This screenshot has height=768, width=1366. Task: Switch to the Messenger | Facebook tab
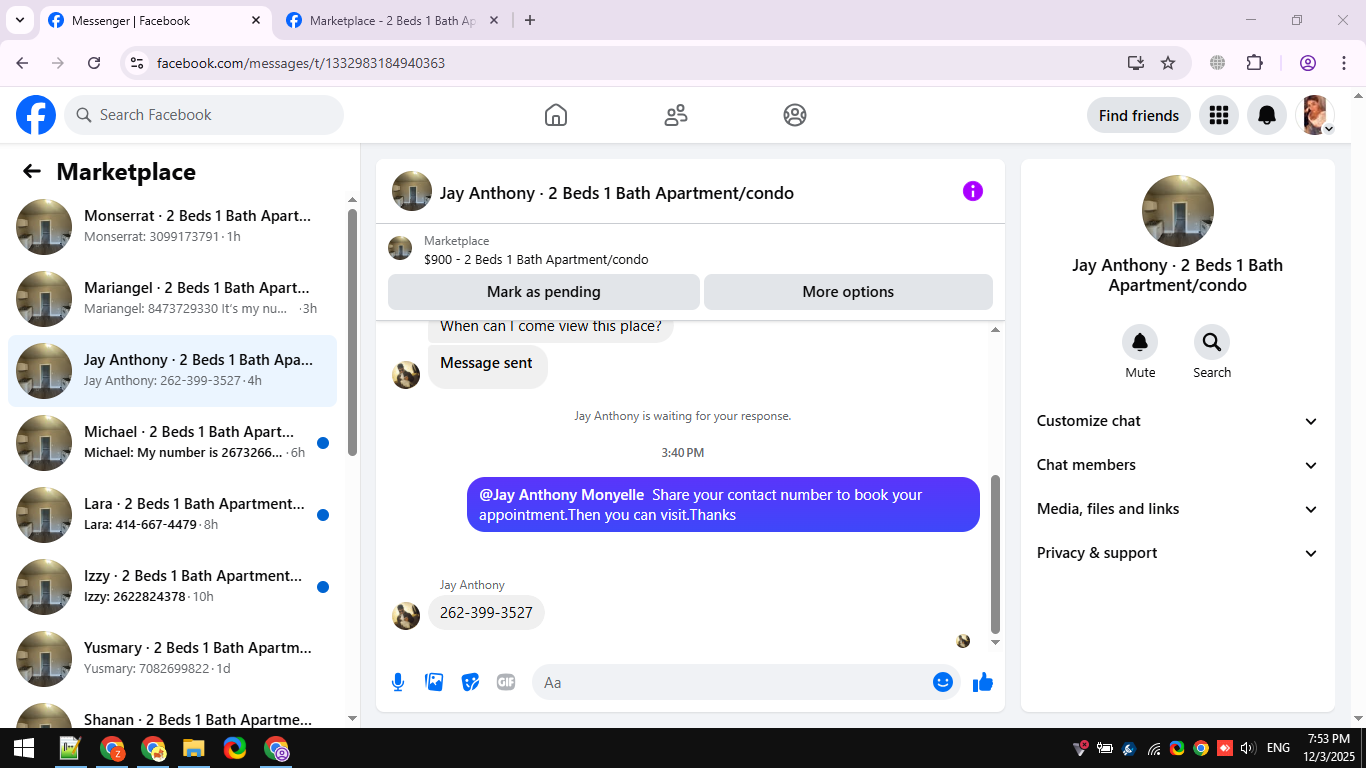pyautogui.click(x=154, y=20)
